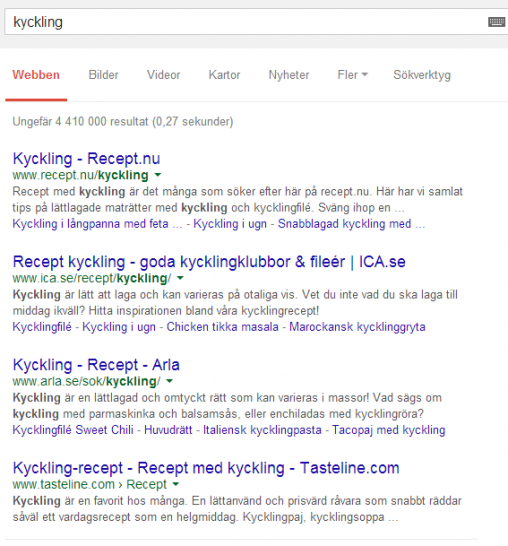Open Sökverktyg search tools
Viewport: 508px width, 546px height.
coord(422,75)
